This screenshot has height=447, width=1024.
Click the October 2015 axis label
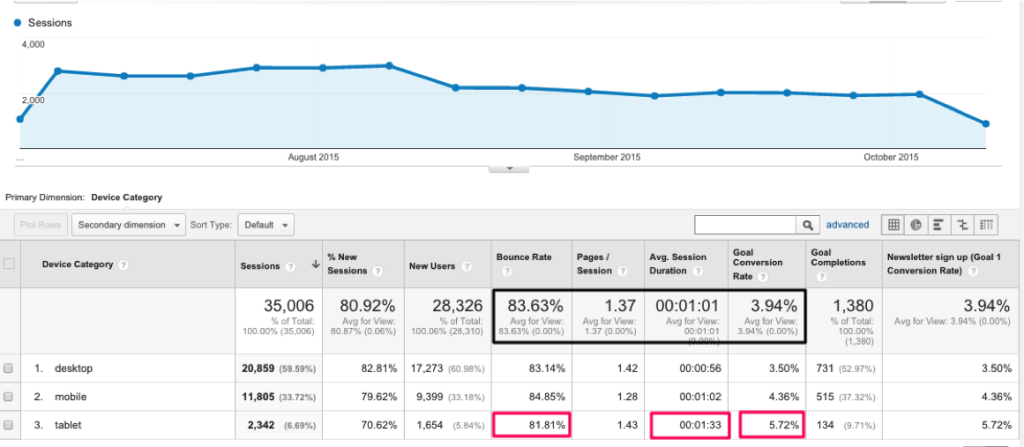click(891, 157)
